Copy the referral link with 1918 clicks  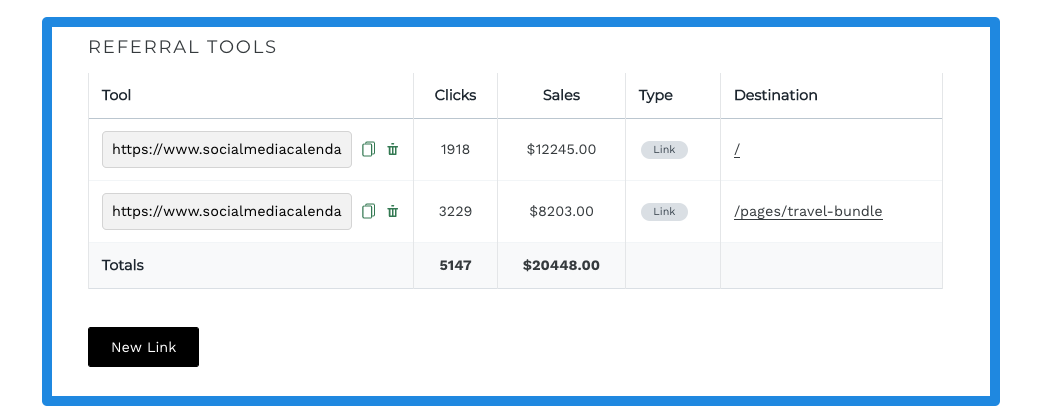pyautogui.click(x=369, y=149)
